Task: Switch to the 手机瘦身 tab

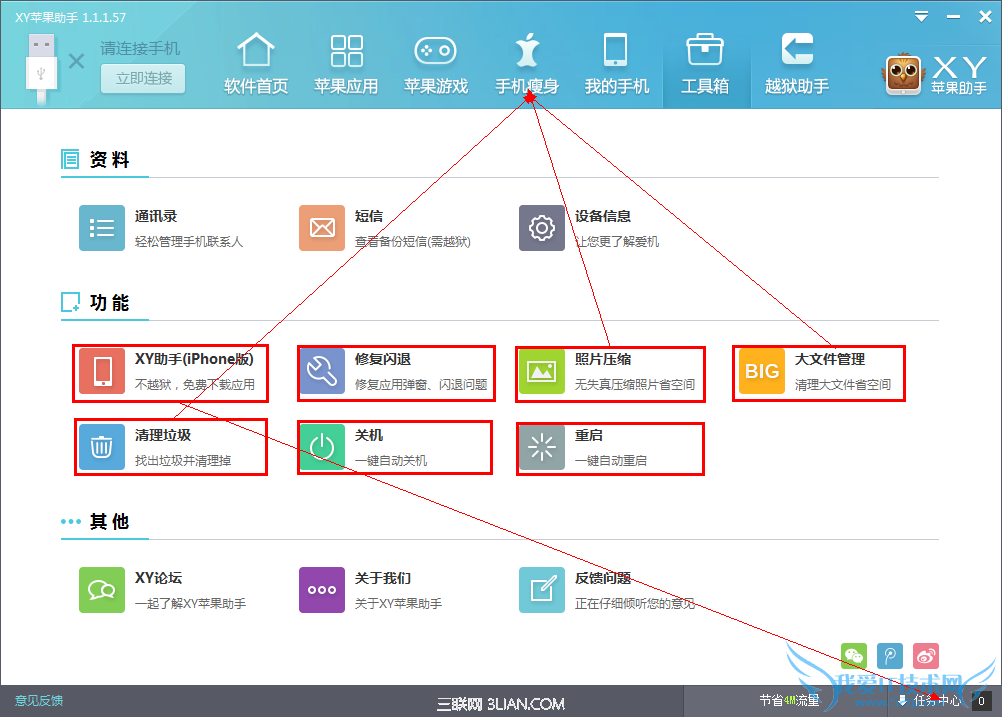Action: (527, 64)
